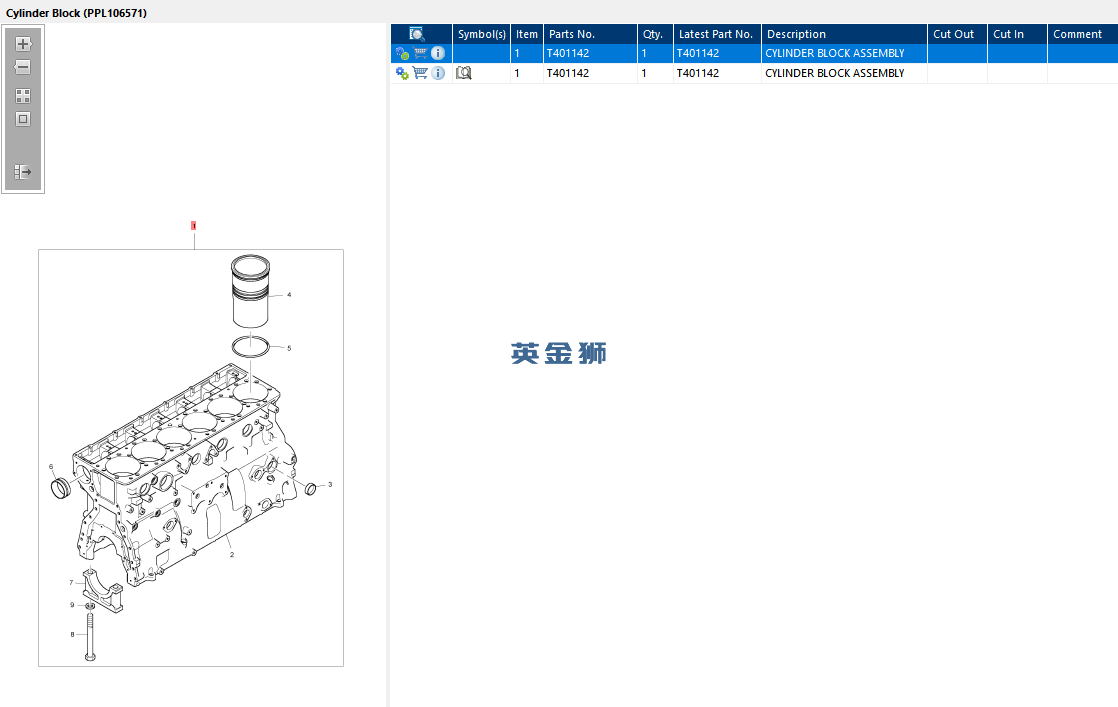Click the Parts No. column header
Image resolution: width=1118 pixels, height=707 pixels.
point(590,34)
